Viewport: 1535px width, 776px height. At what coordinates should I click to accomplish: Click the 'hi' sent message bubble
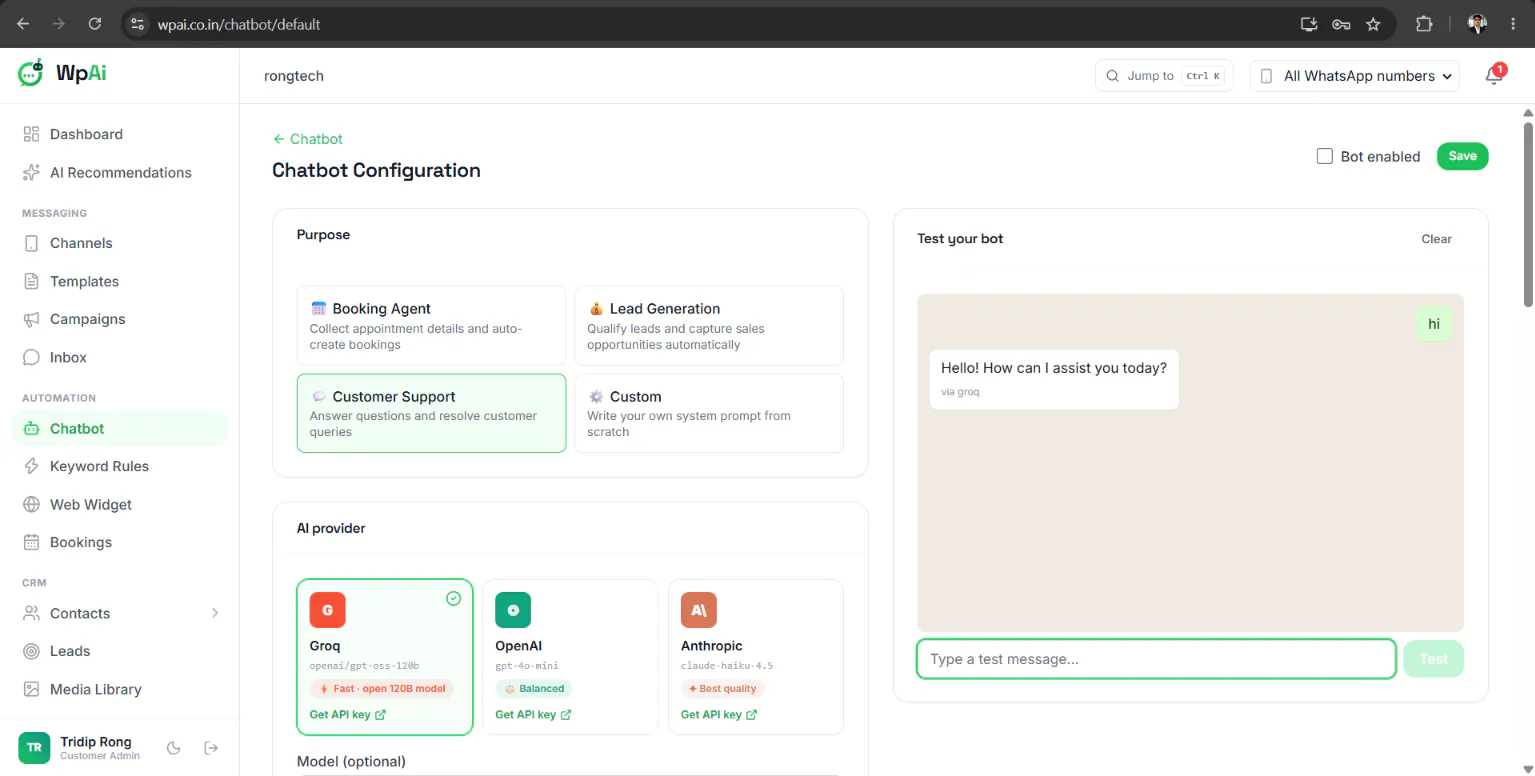click(1434, 324)
